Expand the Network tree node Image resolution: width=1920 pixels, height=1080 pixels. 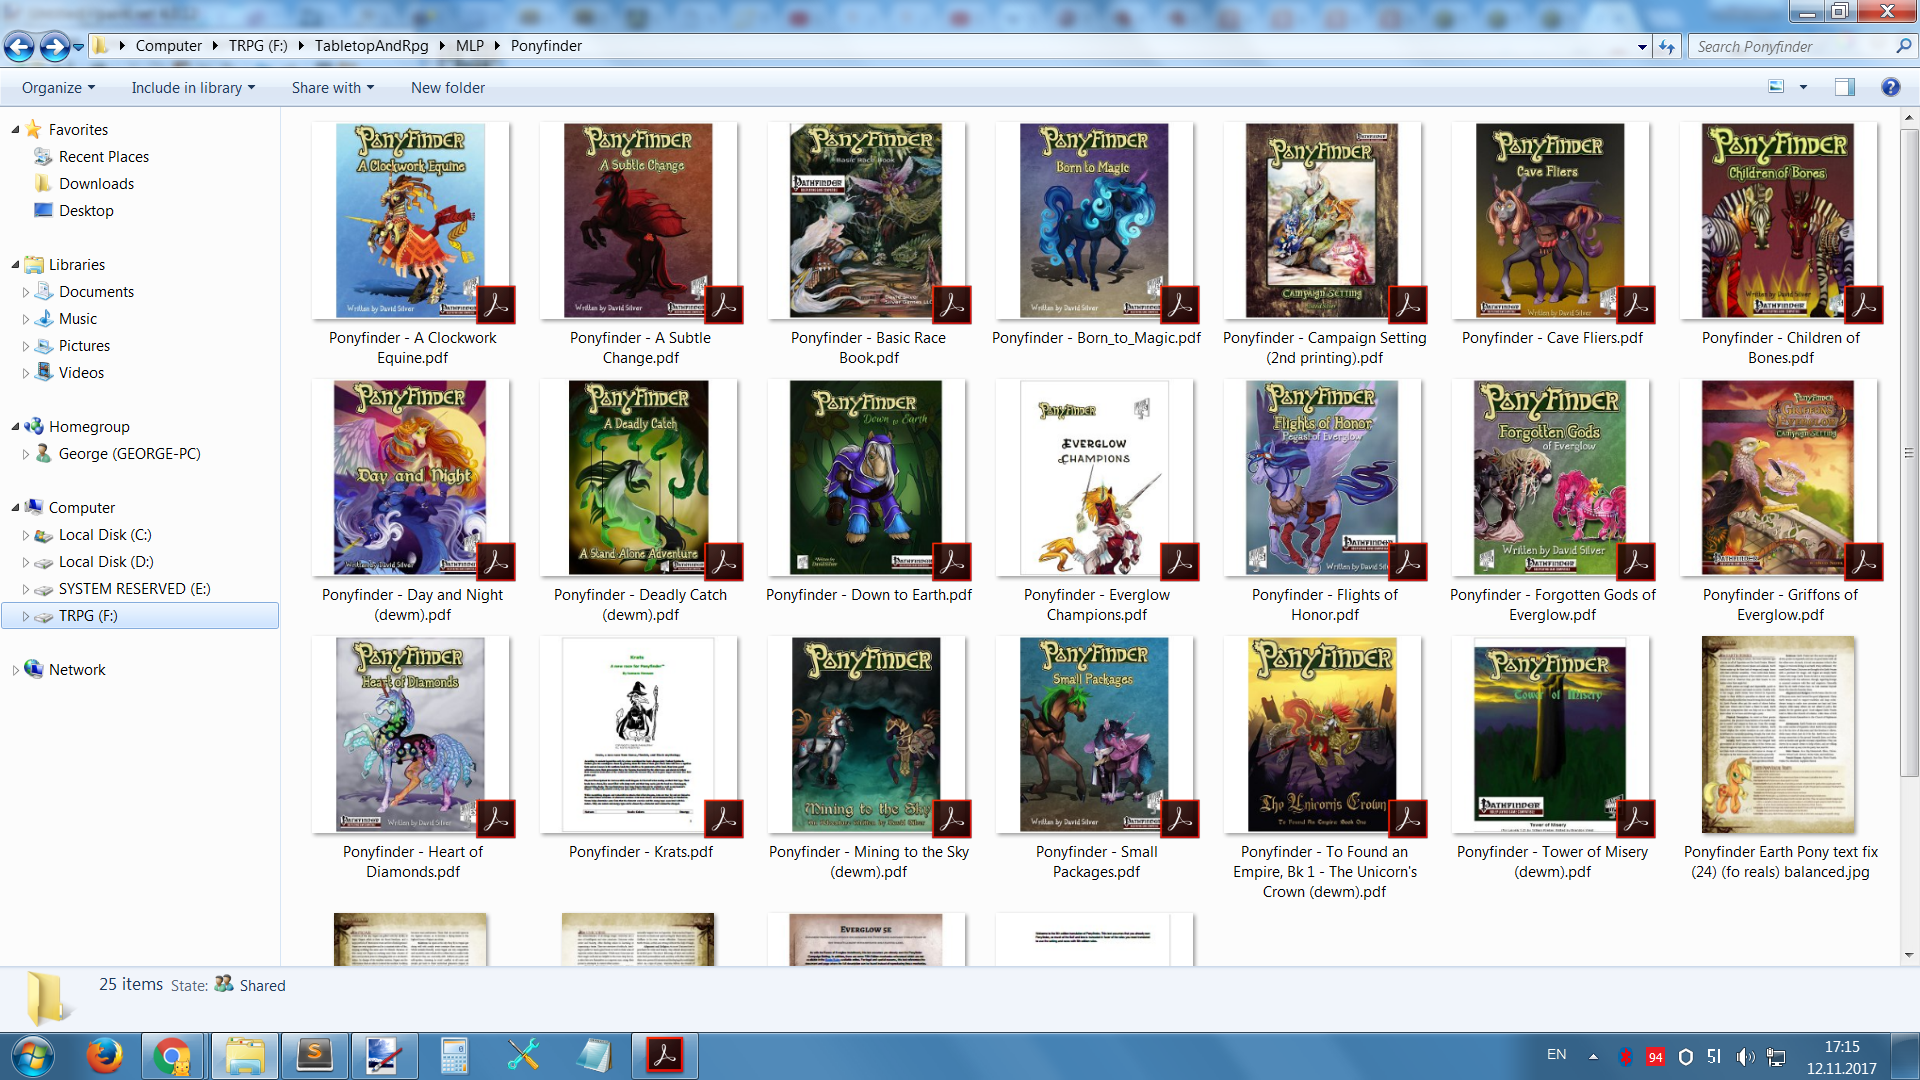tap(15, 670)
